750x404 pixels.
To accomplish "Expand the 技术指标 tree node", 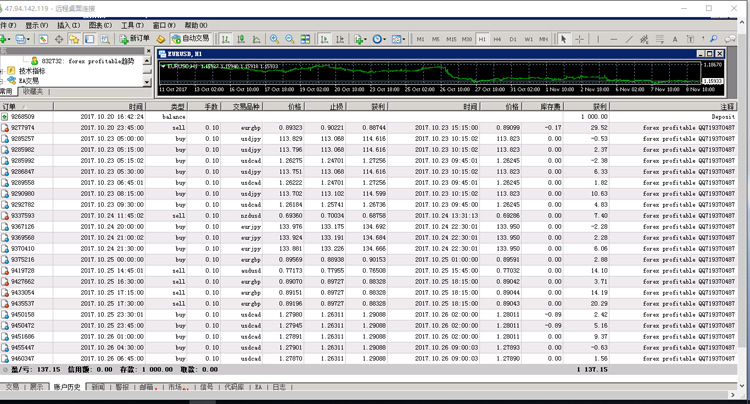I will pos(1,71).
